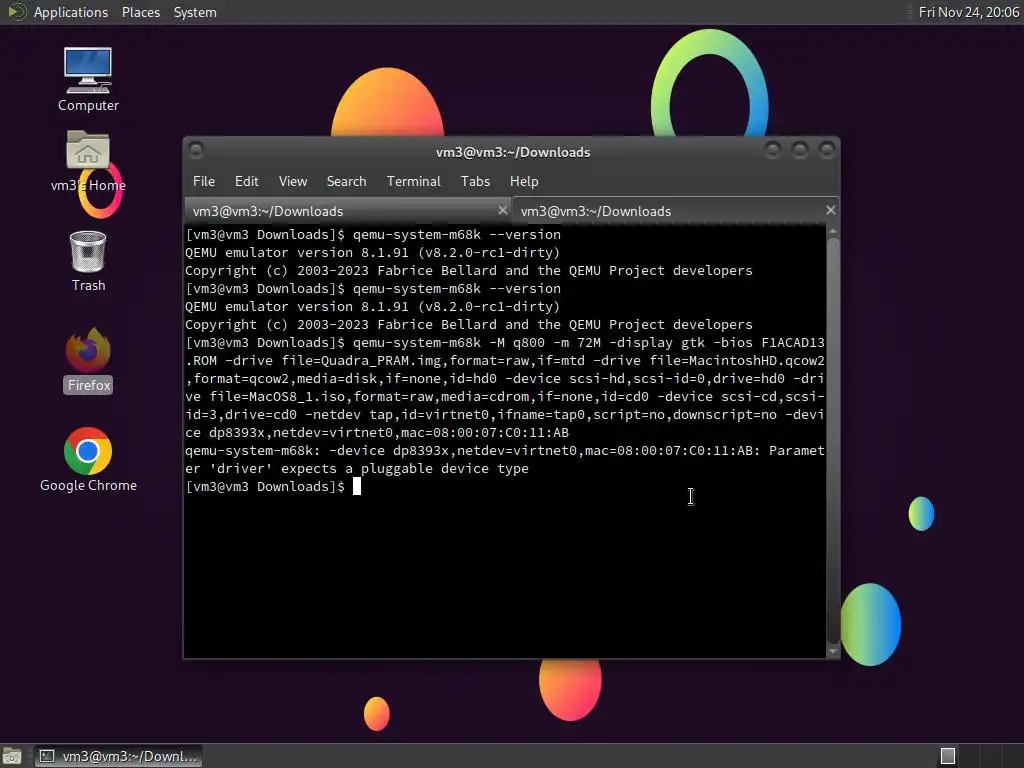Open the terminal View menu
Screen dimensions: 1024x768
[293, 182]
